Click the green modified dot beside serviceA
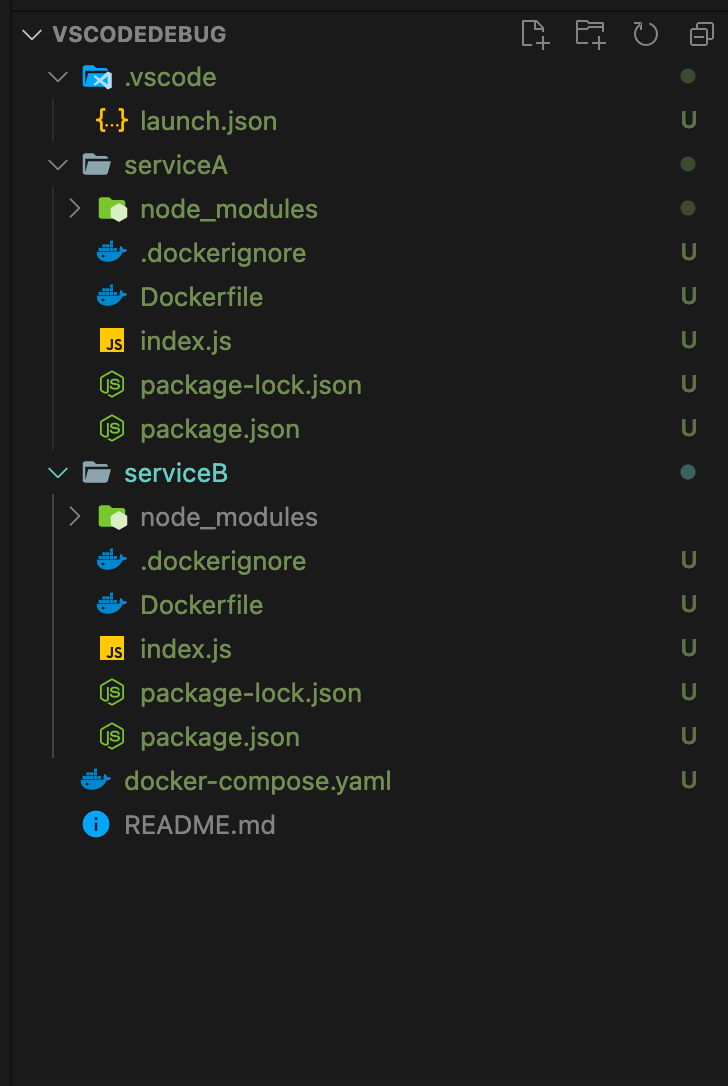The width and height of the screenshot is (728, 1086). (687, 164)
